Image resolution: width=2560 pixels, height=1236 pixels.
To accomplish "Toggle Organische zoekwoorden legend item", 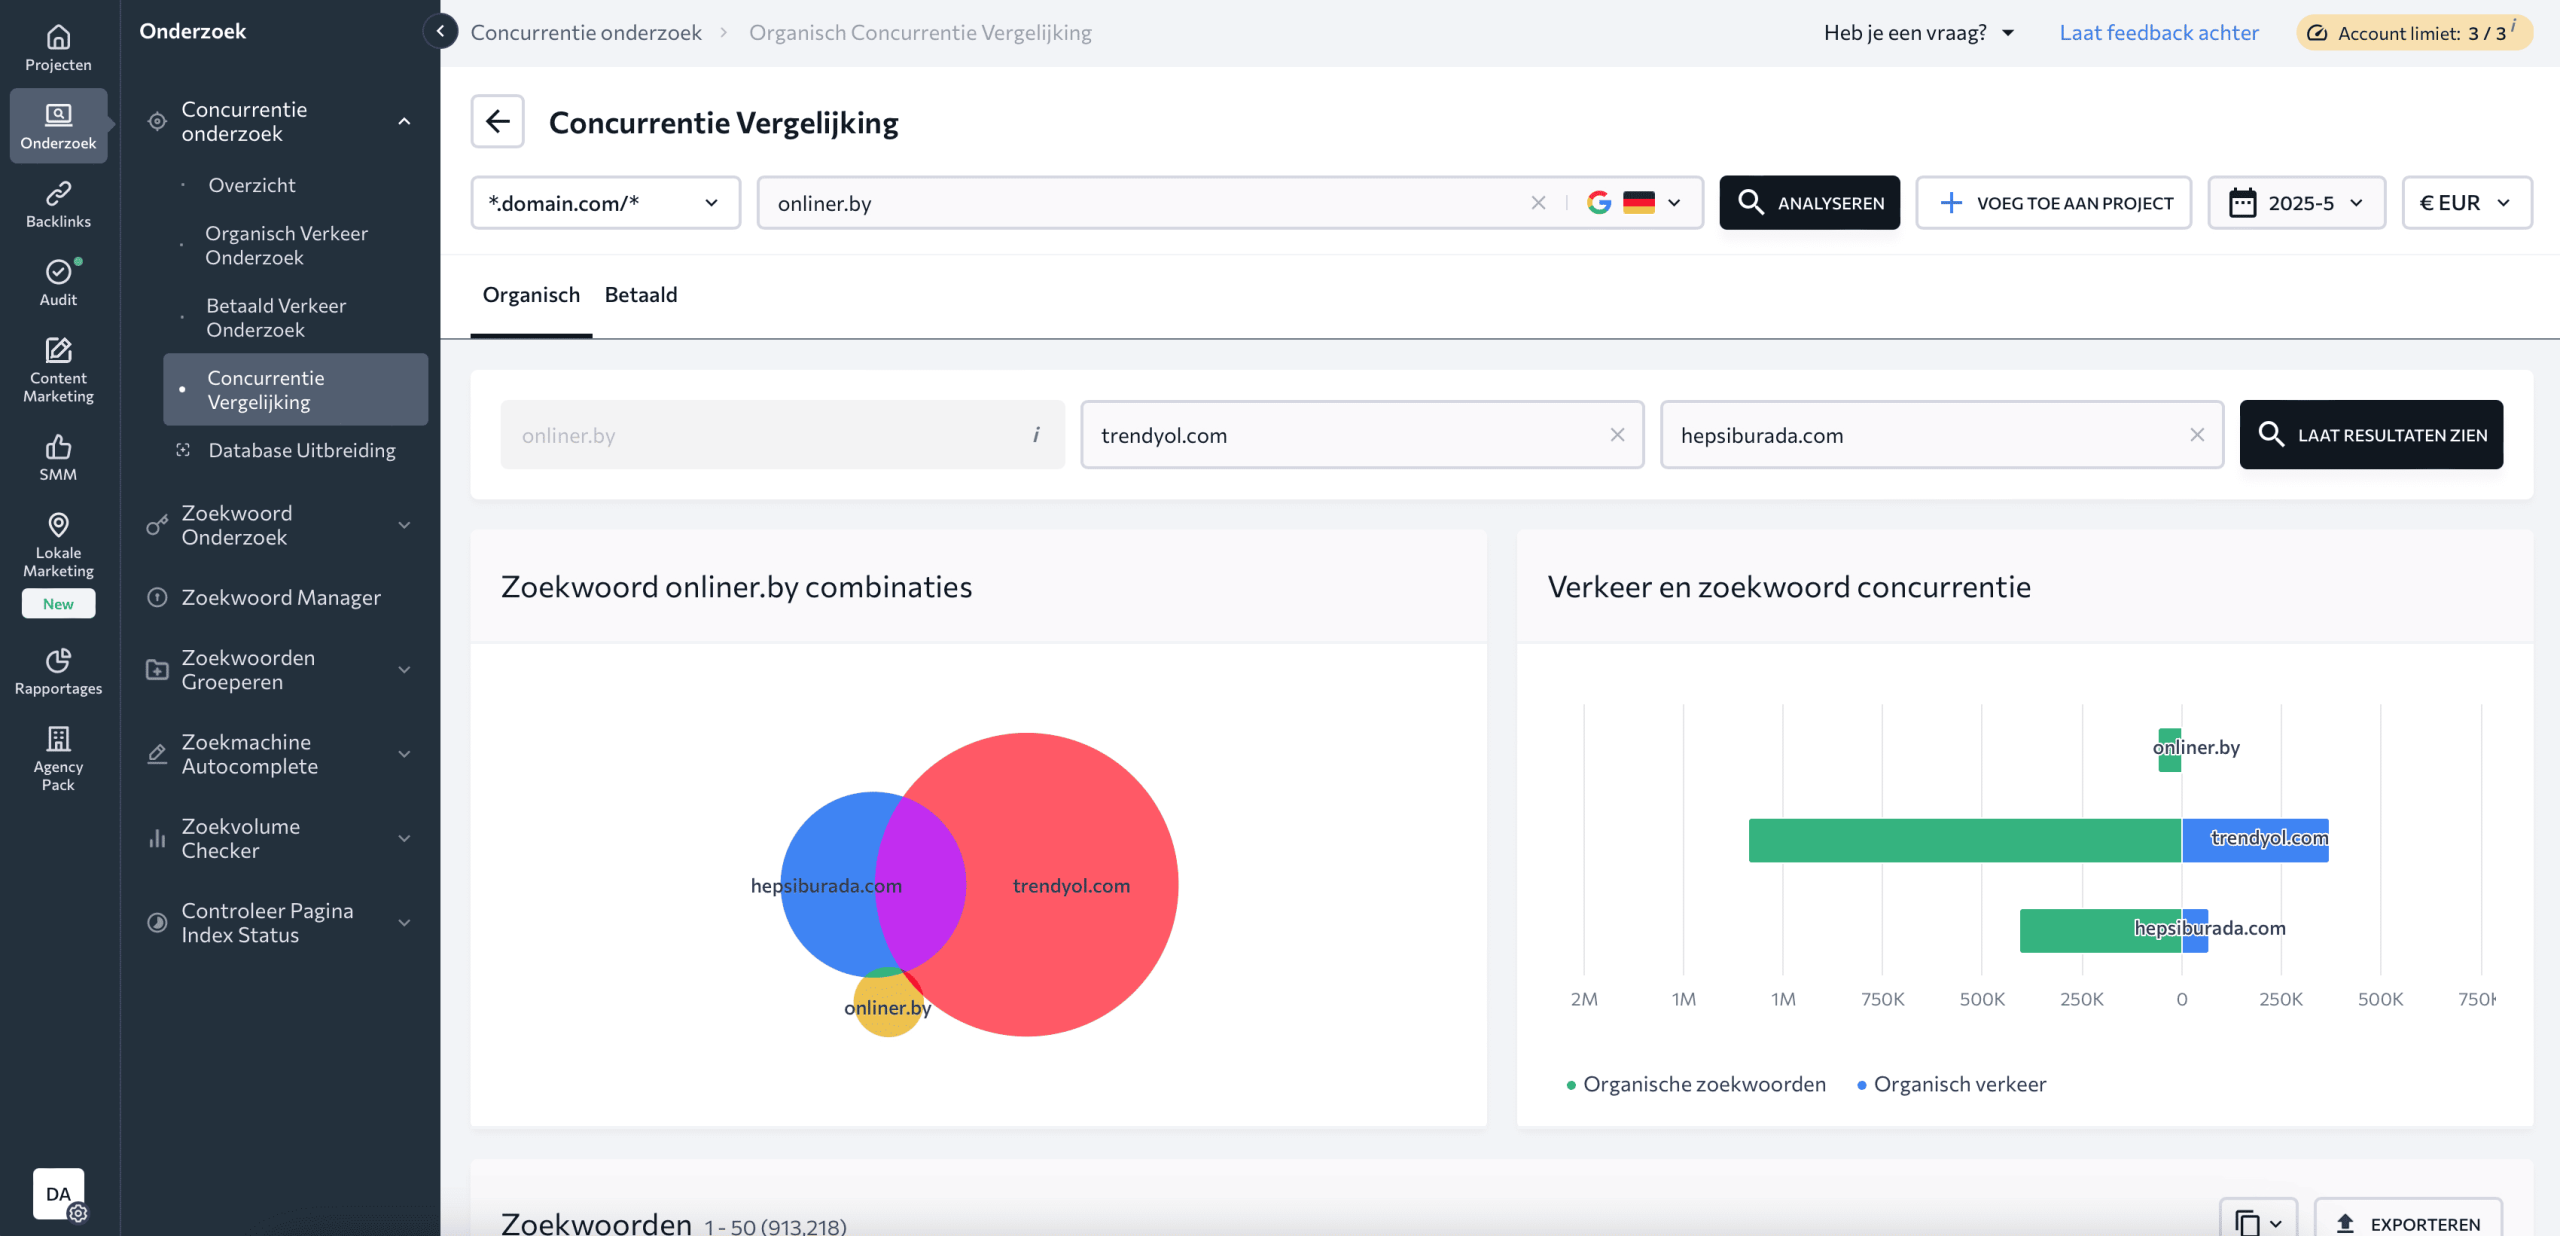I will click(x=1696, y=1084).
